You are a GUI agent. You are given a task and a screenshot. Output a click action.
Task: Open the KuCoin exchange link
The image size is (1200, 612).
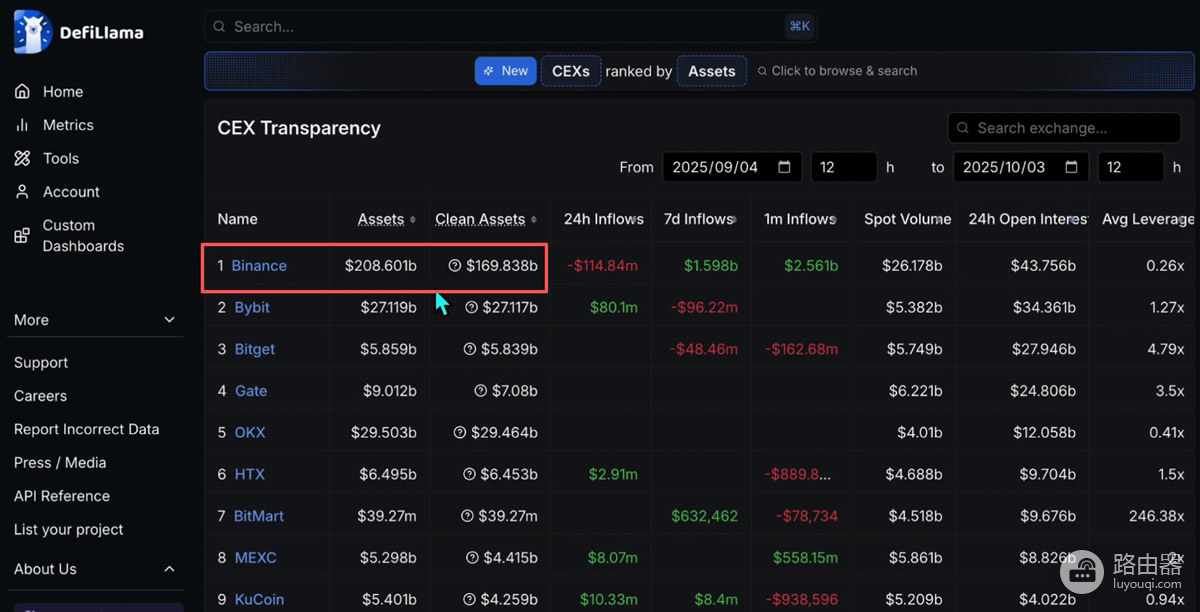(259, 600)
